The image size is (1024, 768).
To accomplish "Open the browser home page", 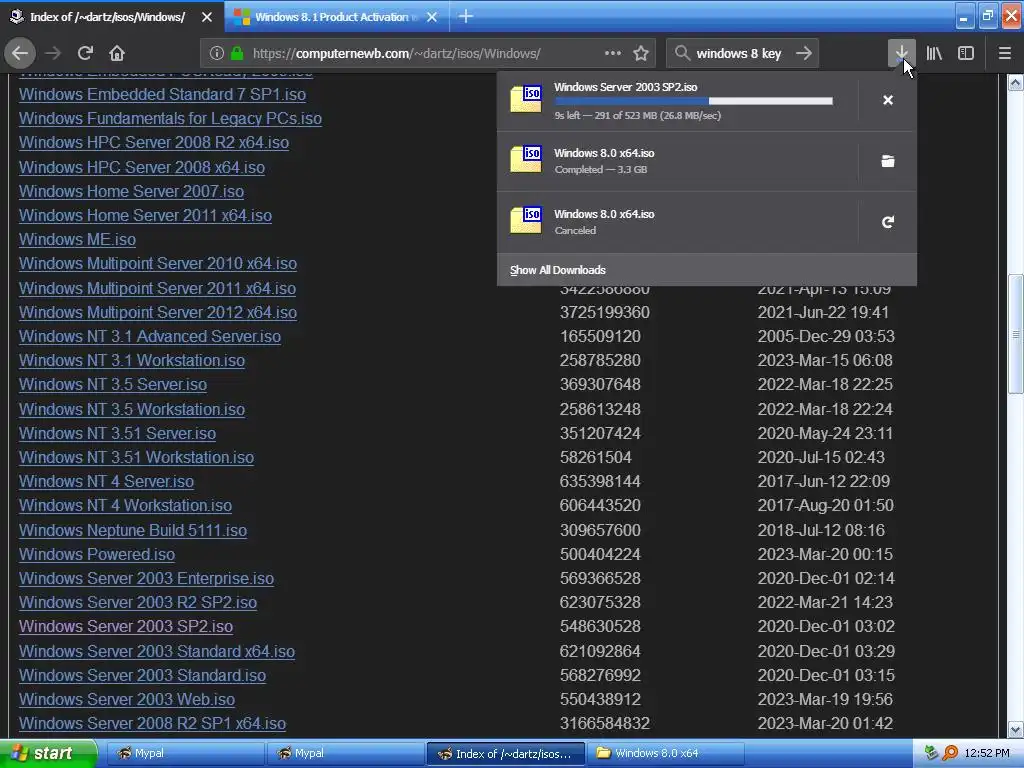I will coord(117,53).
